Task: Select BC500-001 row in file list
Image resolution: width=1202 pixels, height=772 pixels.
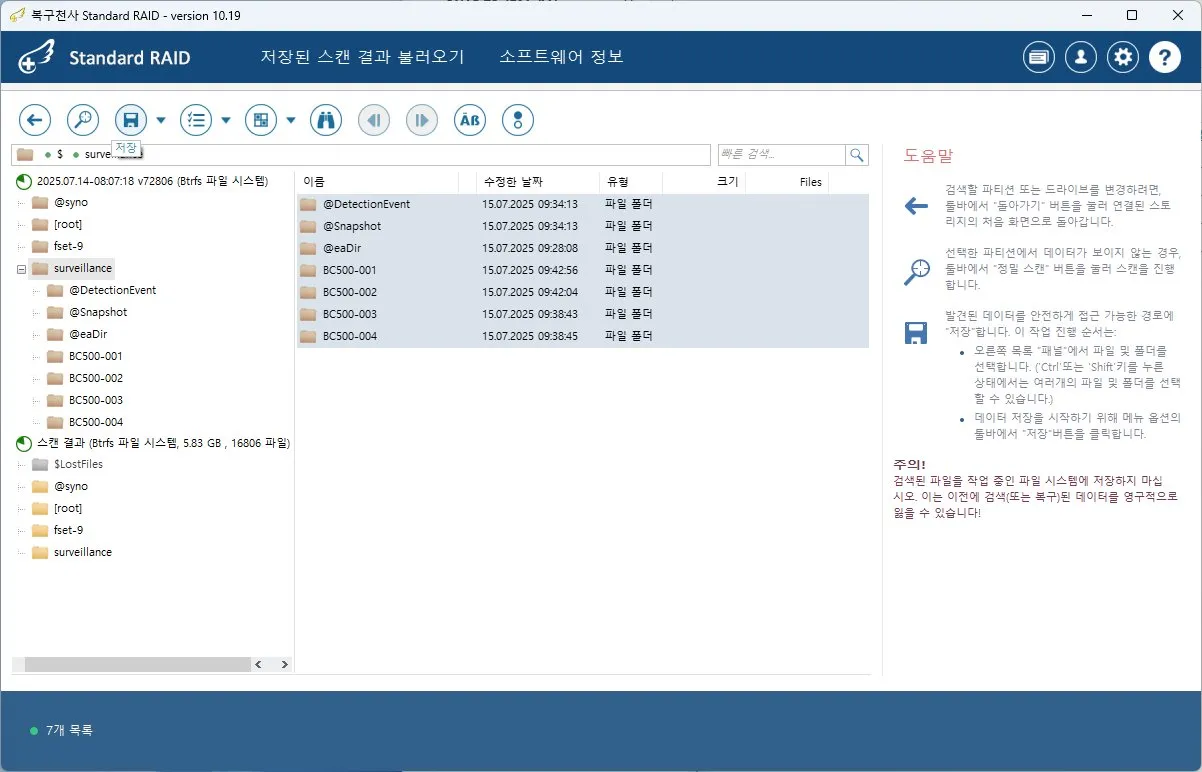Action: tap(583, 270)
